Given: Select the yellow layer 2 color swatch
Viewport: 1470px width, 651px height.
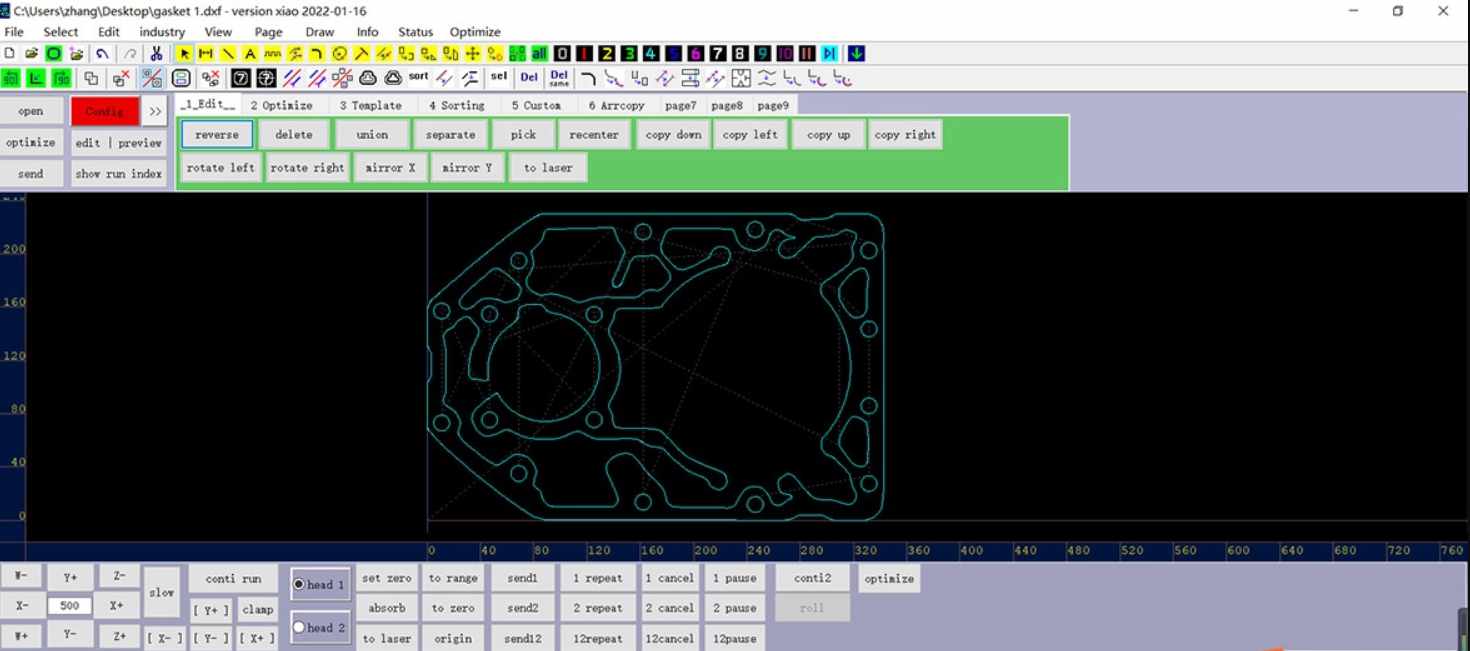Looking at the screenshot, I should 606,53.
